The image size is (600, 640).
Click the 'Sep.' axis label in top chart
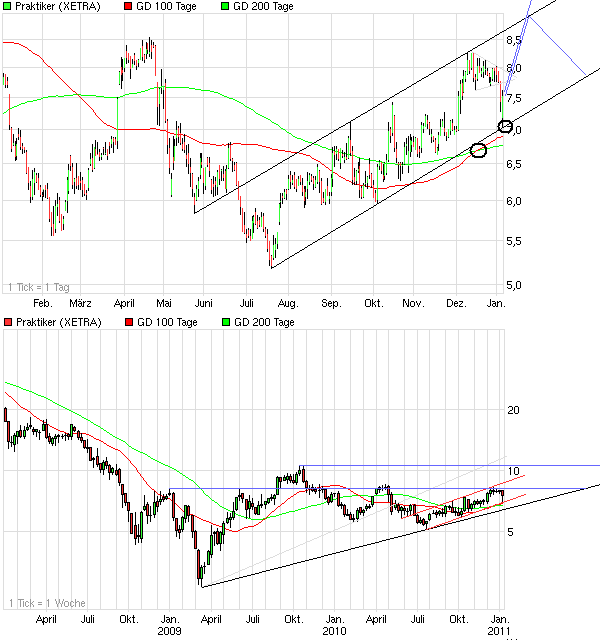click(x=331, y=304)
